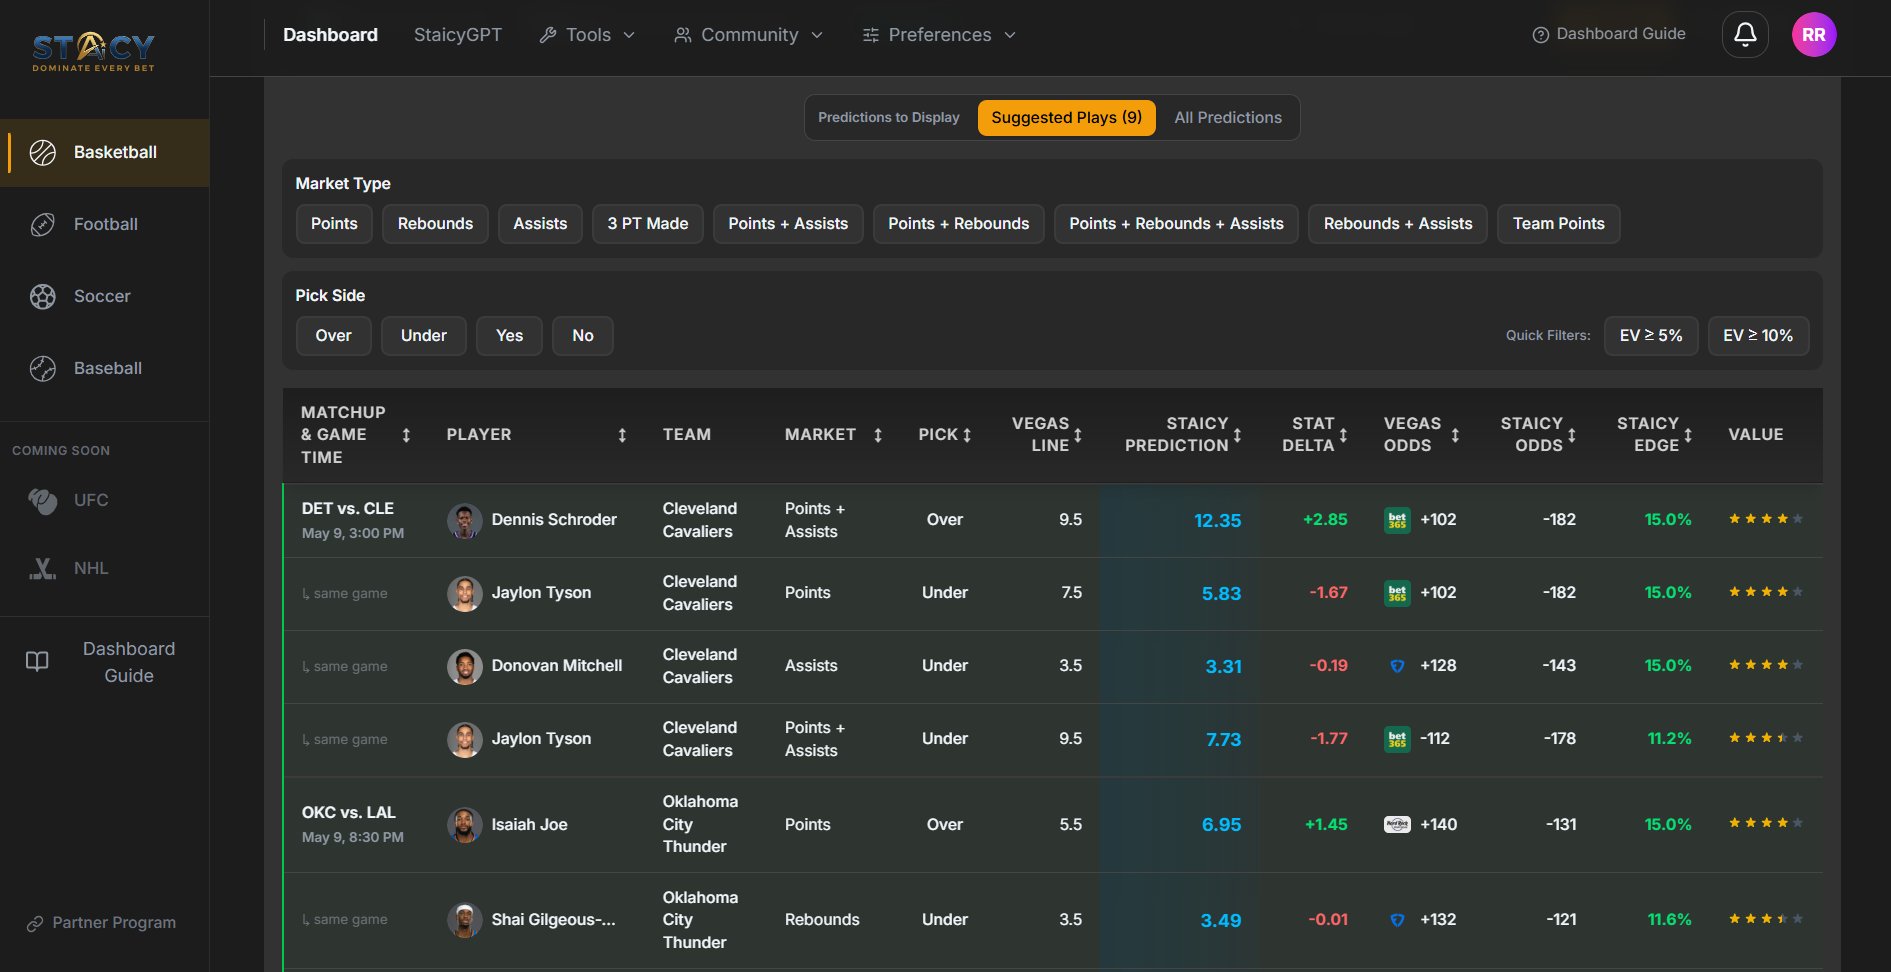Expand the Tools dropdown menu
This screenshot has height=972, width=1891.
[x=588, y=35]
